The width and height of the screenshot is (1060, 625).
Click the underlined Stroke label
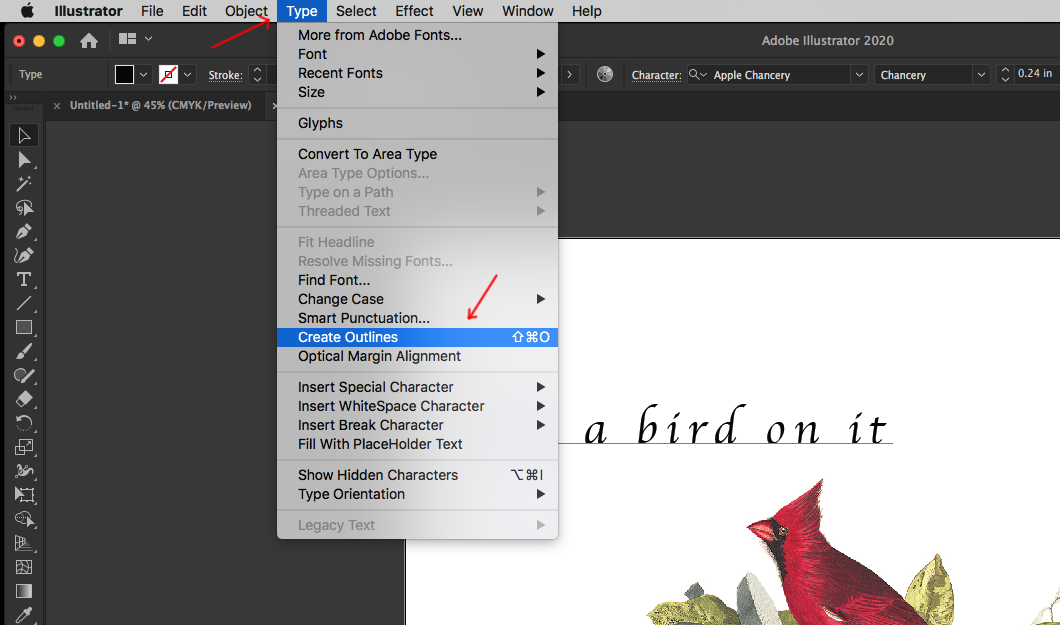coord(224,74)
